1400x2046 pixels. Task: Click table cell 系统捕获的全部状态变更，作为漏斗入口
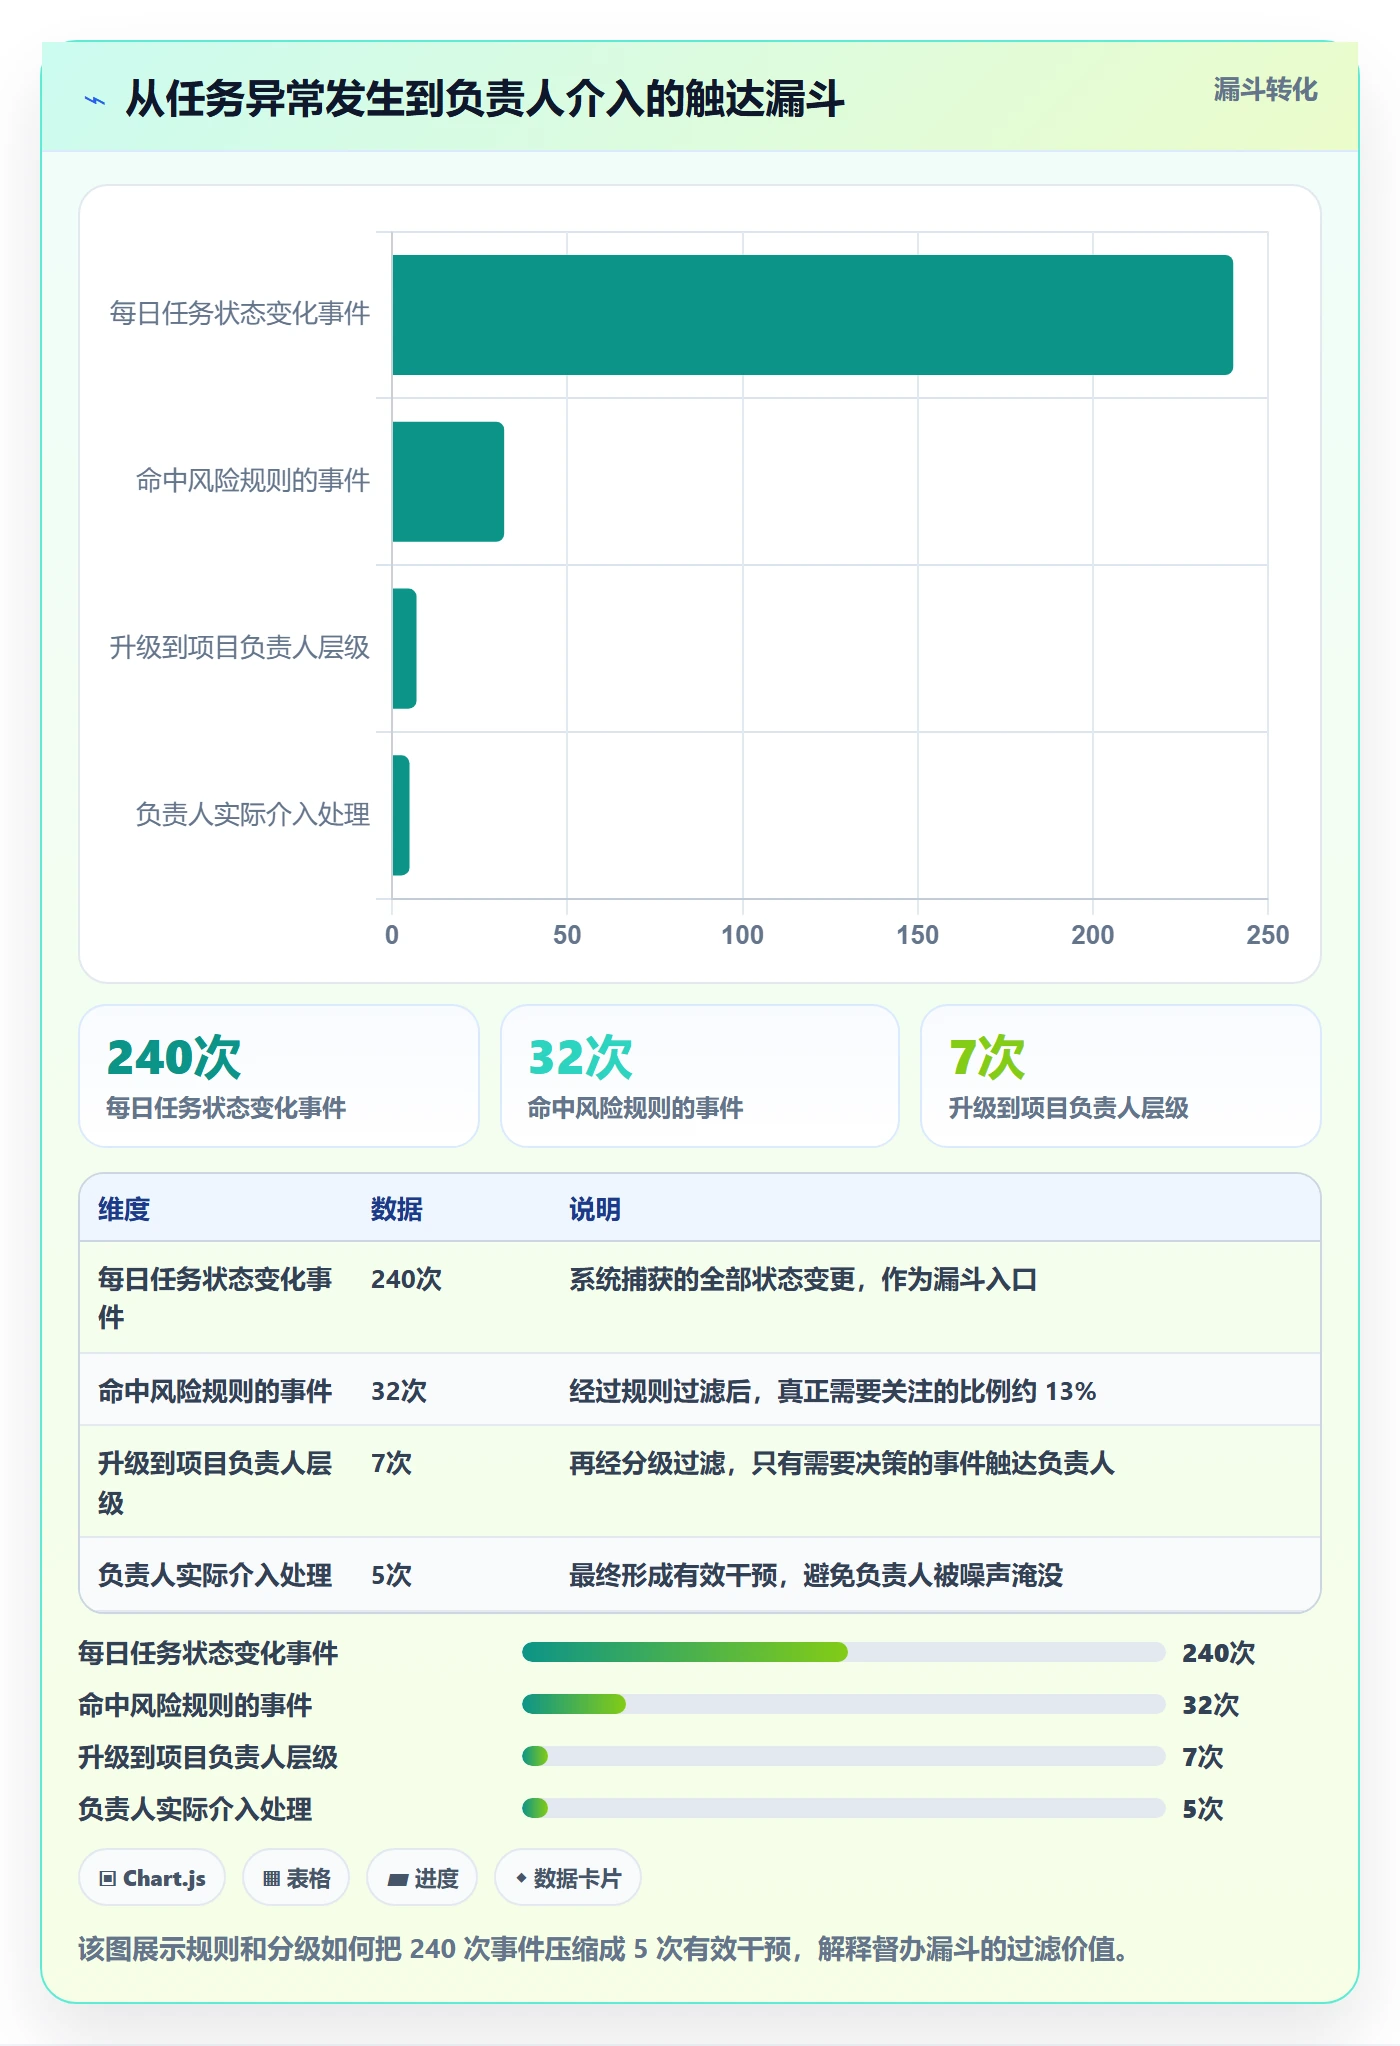pos(803,1279)
